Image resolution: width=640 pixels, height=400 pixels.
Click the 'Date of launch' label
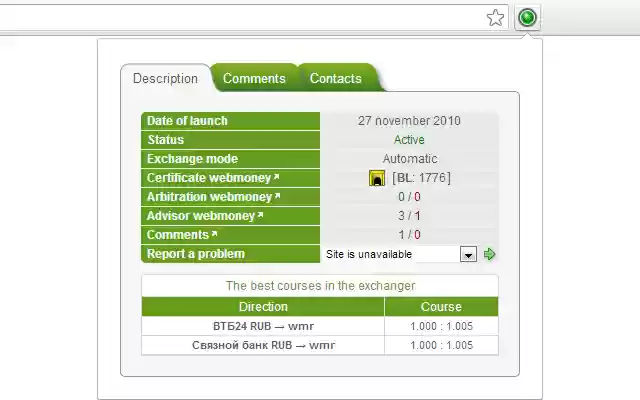click(x=187, y=121)
